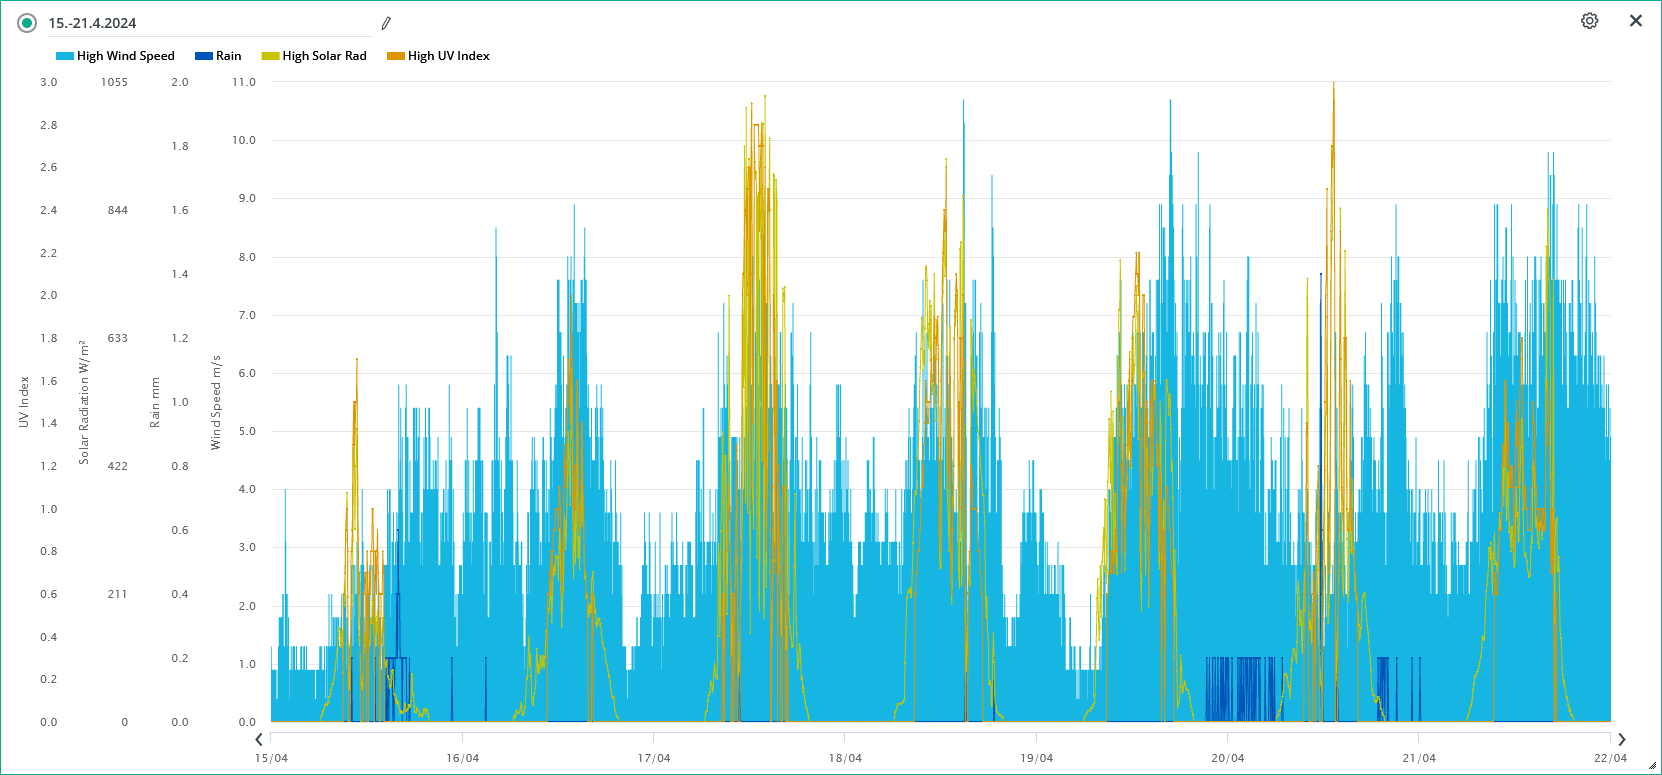This screenshot has width=1662, height=775.
Task: Click the resize handle in the bottom-right corner
Action: click(1654, 767)
